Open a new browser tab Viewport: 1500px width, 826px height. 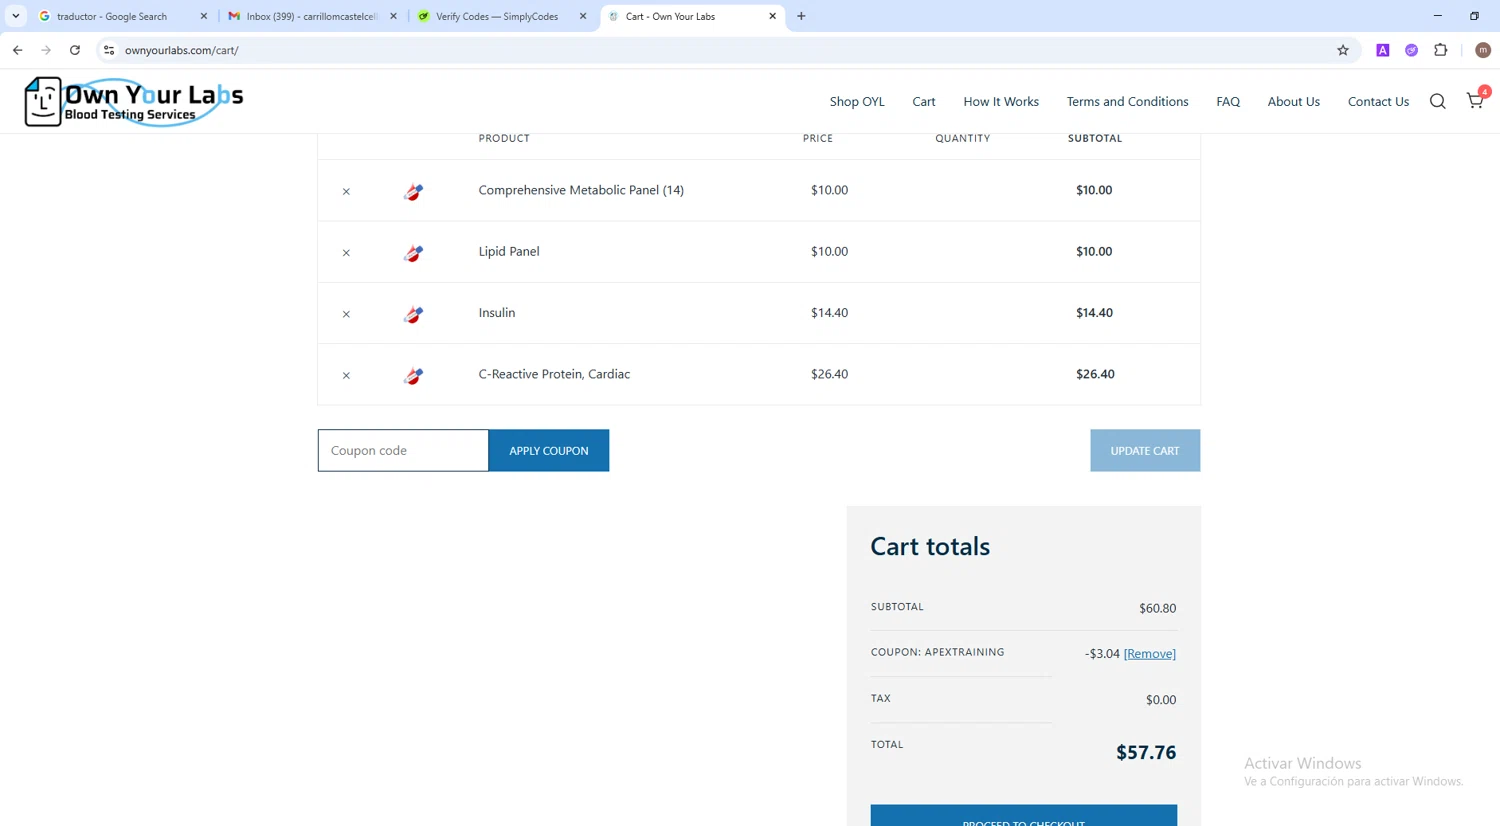[801, 16]
